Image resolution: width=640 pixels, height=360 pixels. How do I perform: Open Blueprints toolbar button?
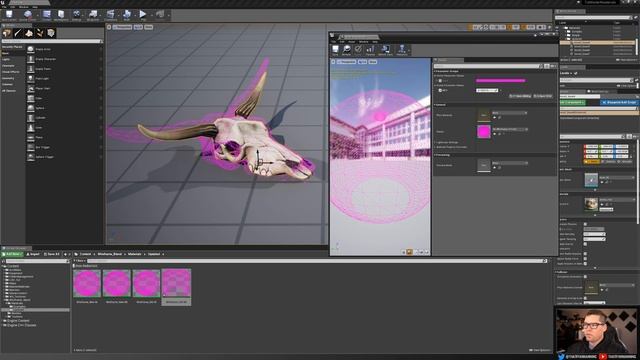coord(93,15)
